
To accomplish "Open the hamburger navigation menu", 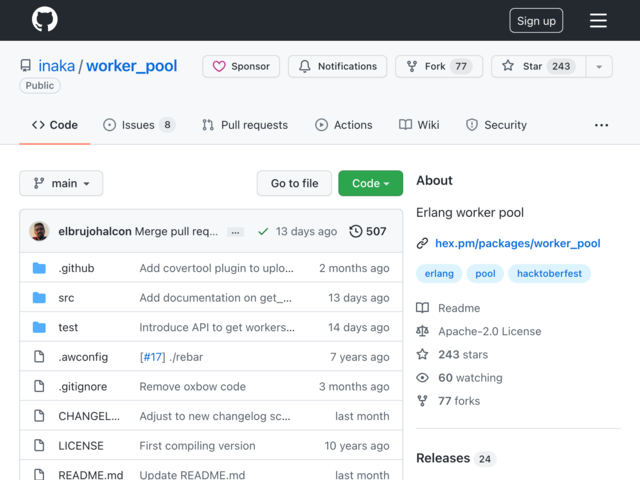I will (x=598, y=20).
